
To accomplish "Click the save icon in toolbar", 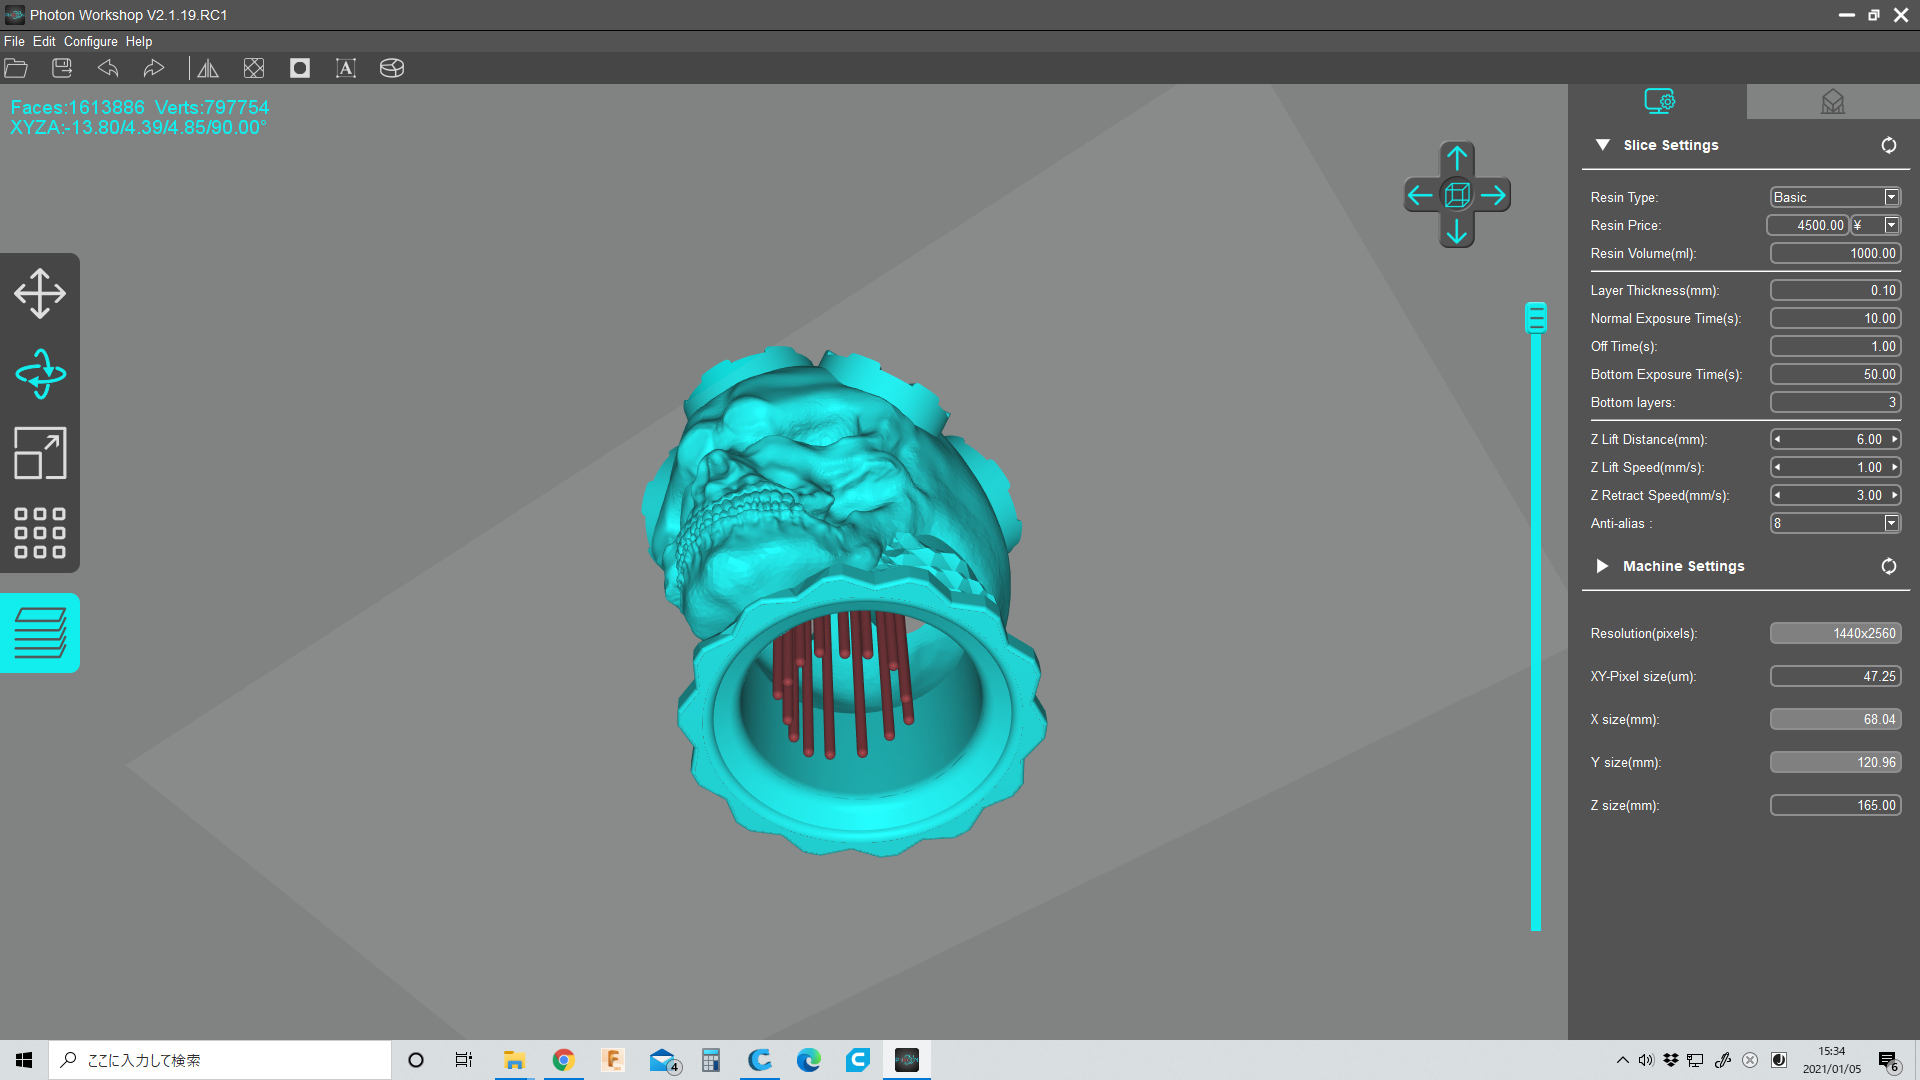I will (62, 68).
